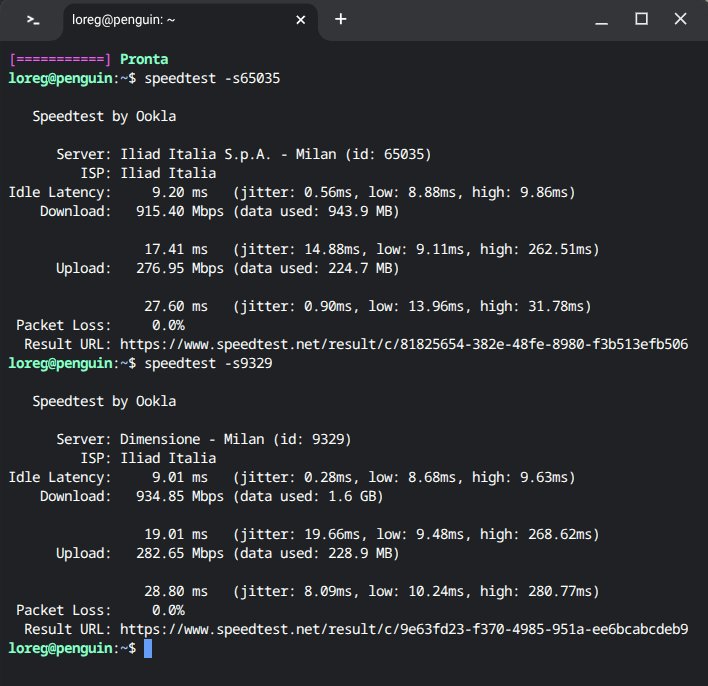Open the Result URL ending in efb506
Viewport: 708px width, 686px height.
point(403,344)
